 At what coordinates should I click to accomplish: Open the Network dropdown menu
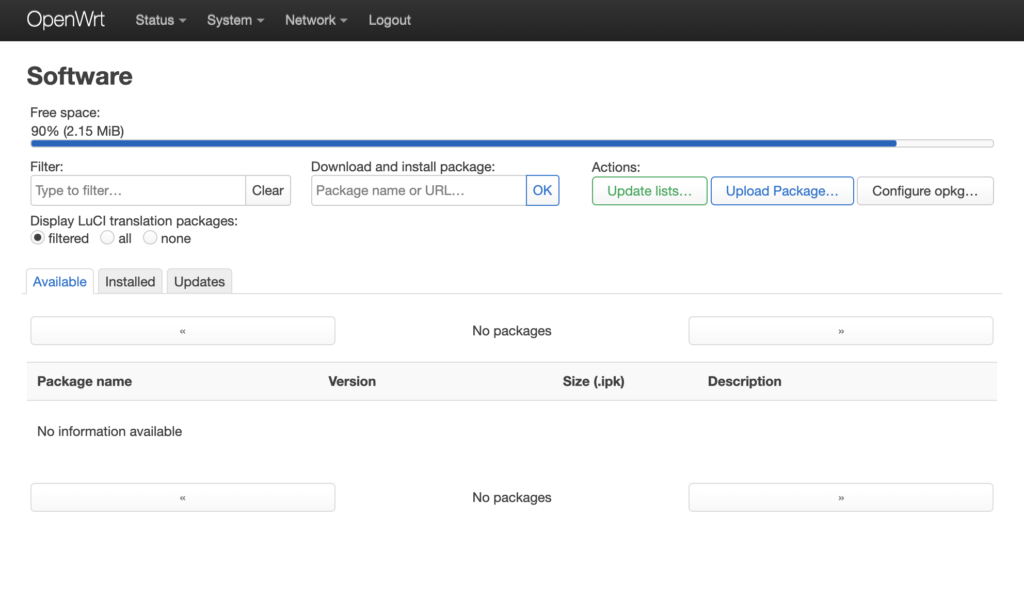click(316, 20)
